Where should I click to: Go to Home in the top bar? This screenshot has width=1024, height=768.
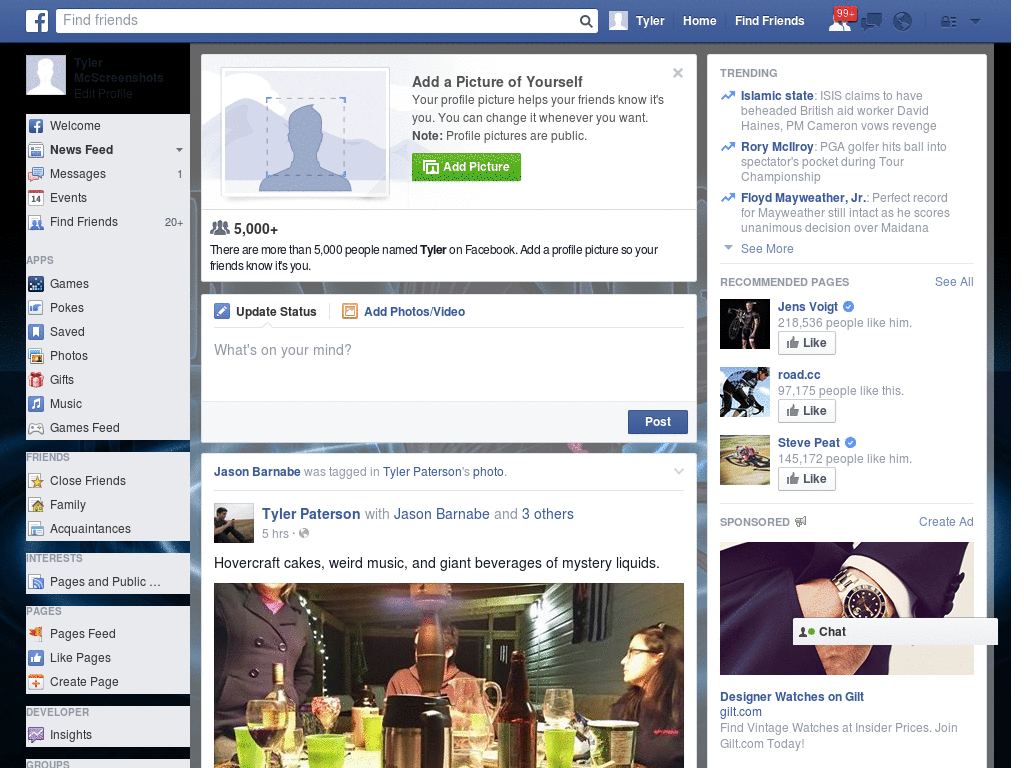699,21
